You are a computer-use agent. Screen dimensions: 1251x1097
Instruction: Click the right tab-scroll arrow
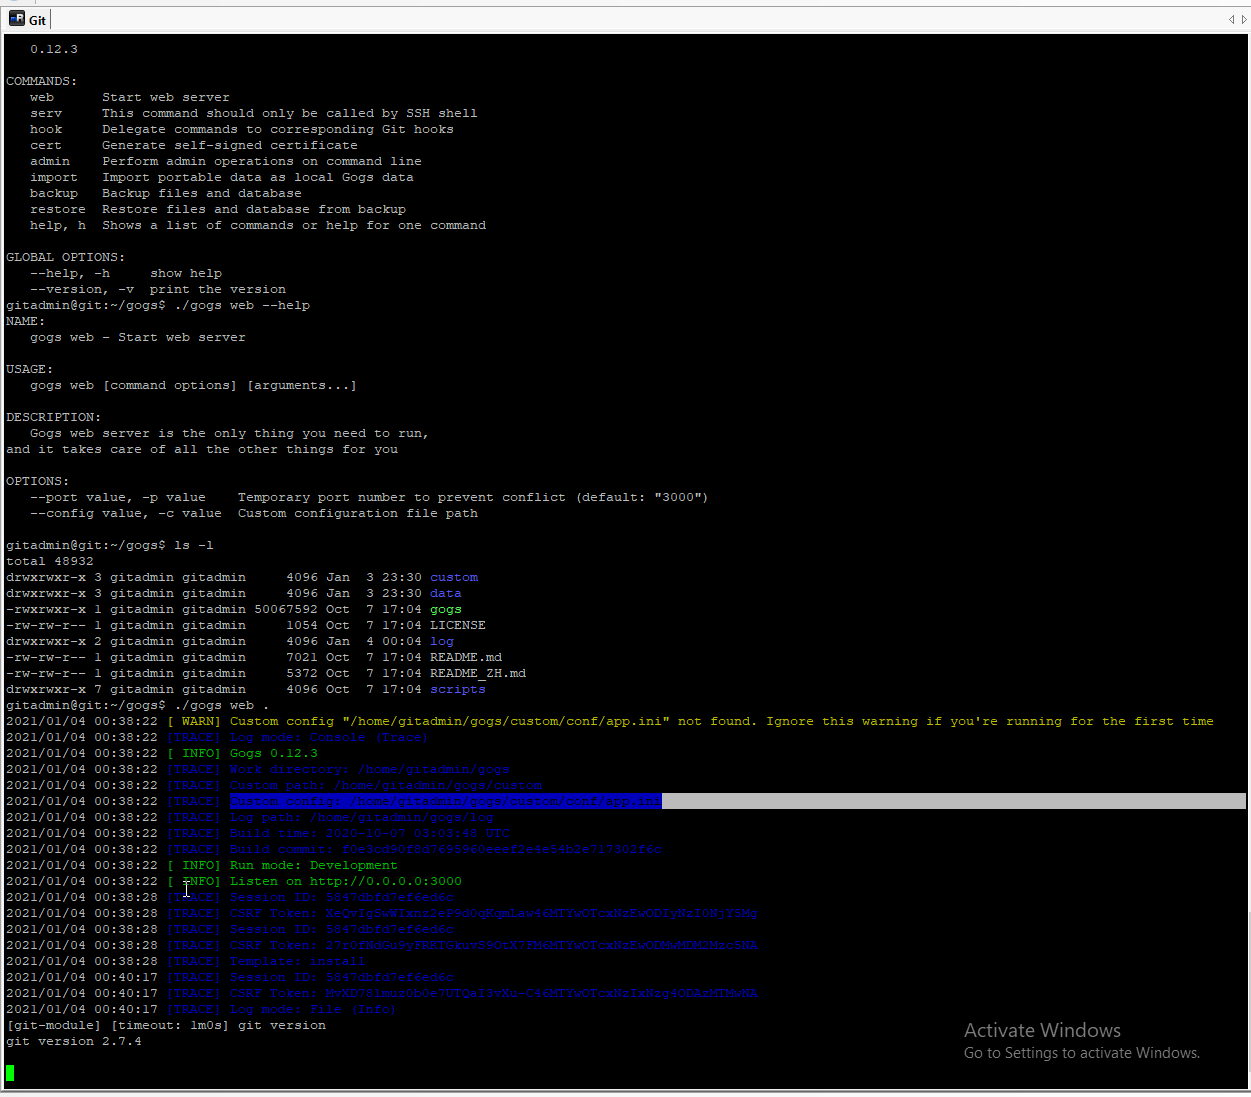point(1244,19)
